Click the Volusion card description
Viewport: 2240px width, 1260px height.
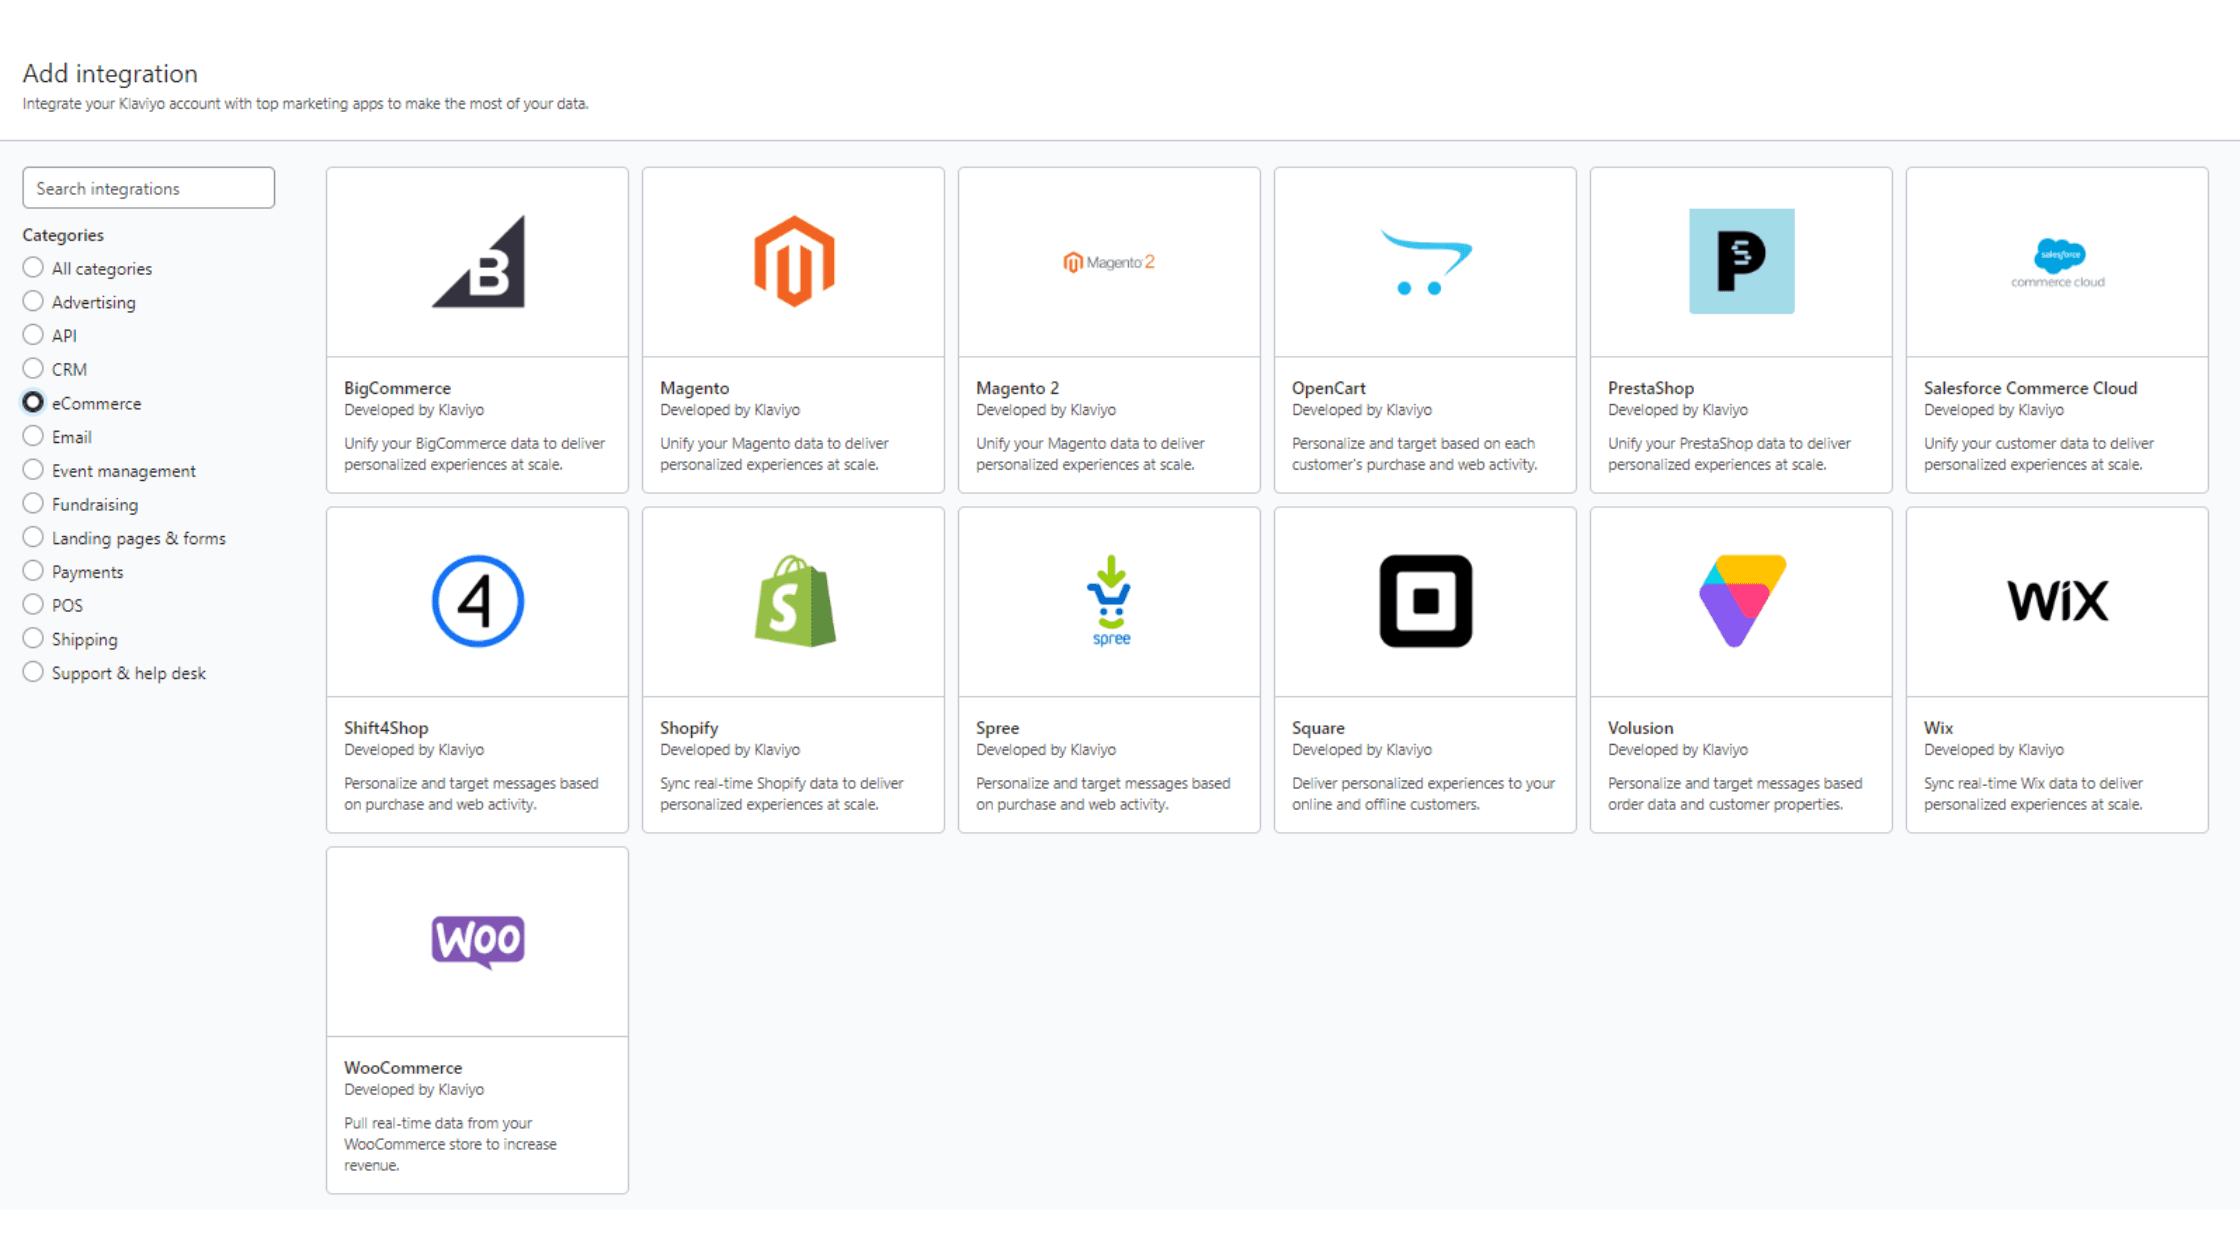[x=1735, y=794]
